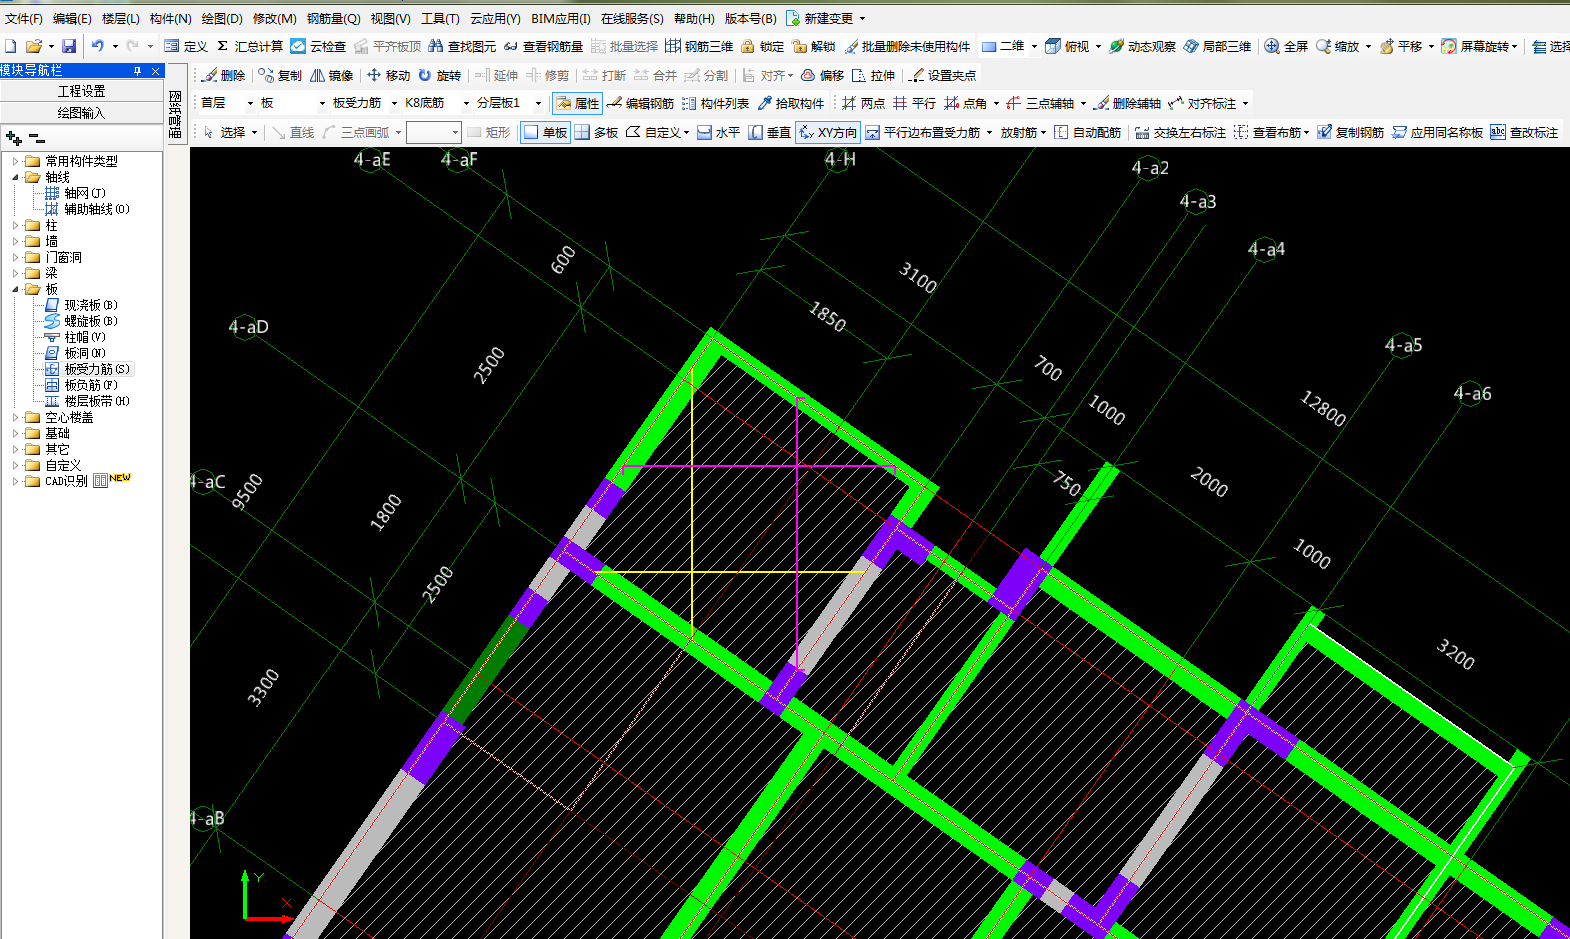This screenshot has height=939, width=1570.
Task: Collapse the 板 tree folder
Action: (15, 289)
